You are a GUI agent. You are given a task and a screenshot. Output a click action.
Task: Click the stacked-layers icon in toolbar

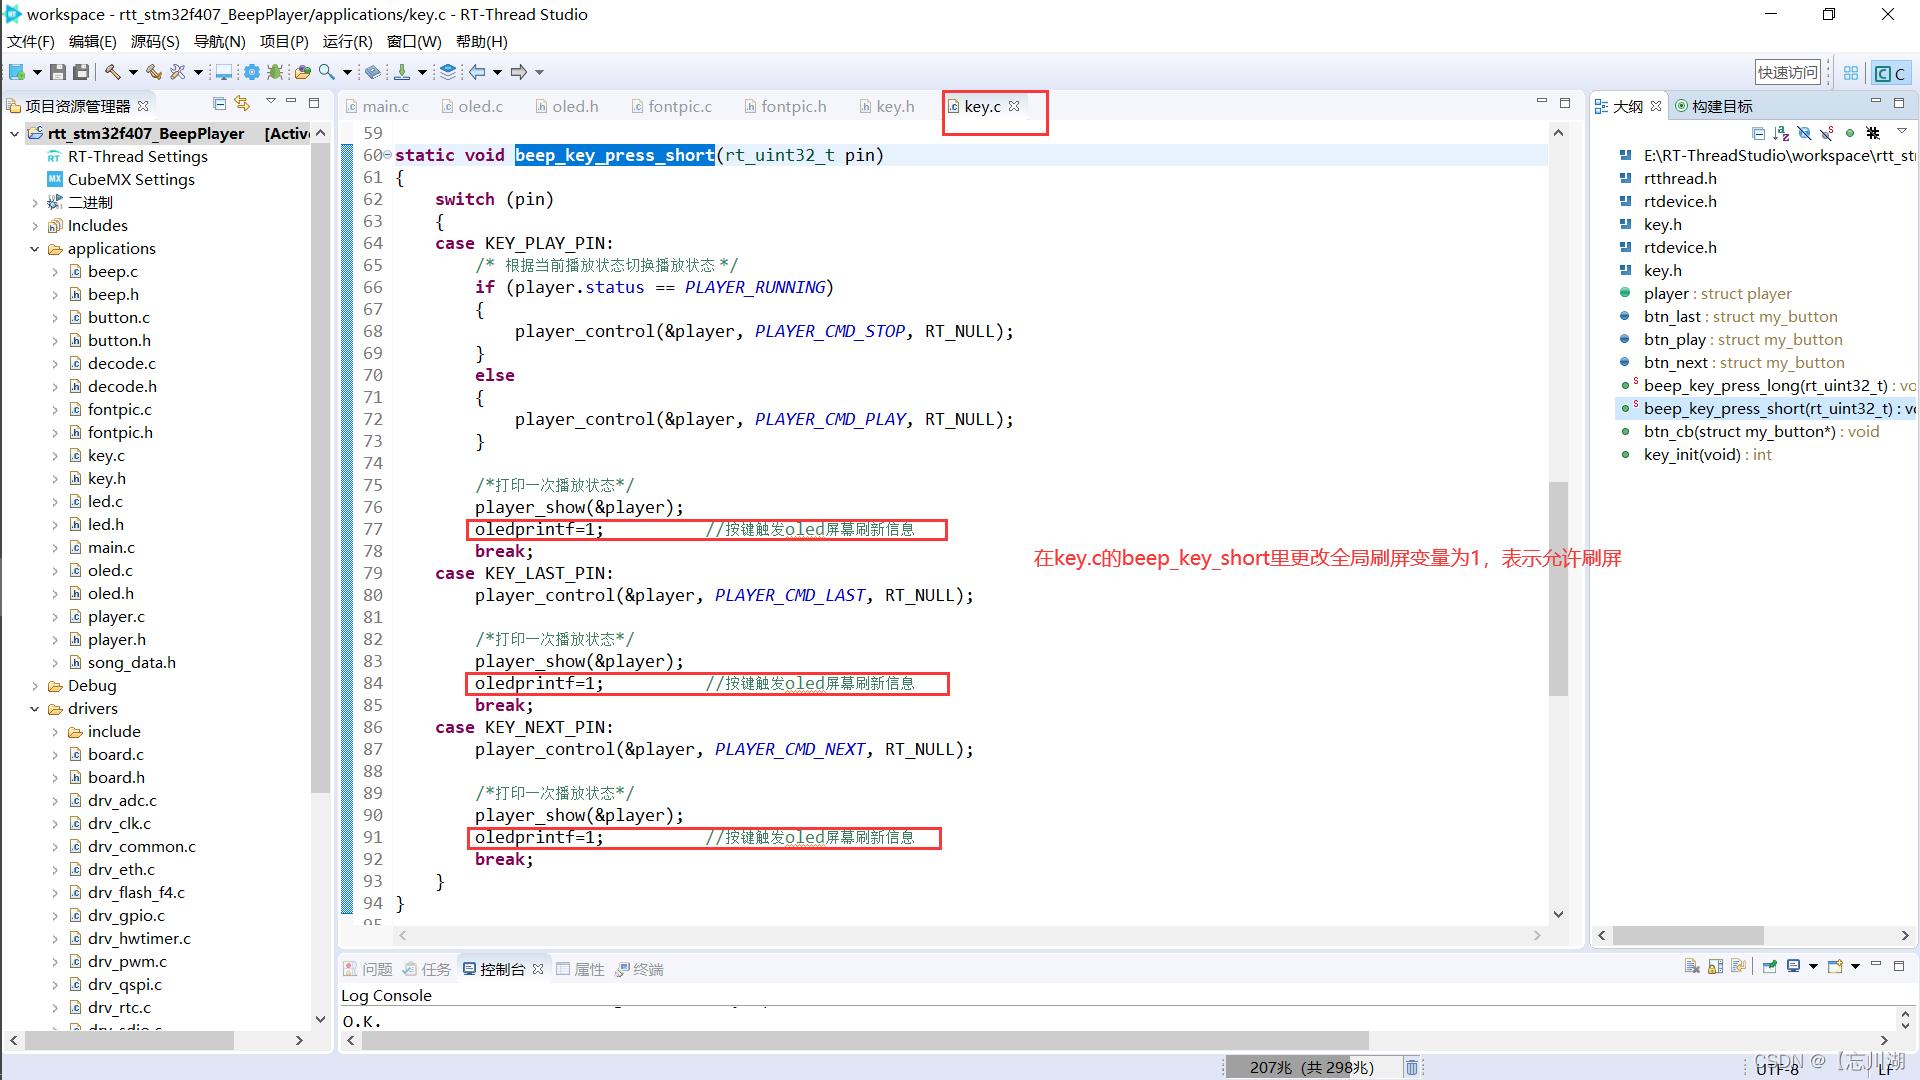click(448, 72)
